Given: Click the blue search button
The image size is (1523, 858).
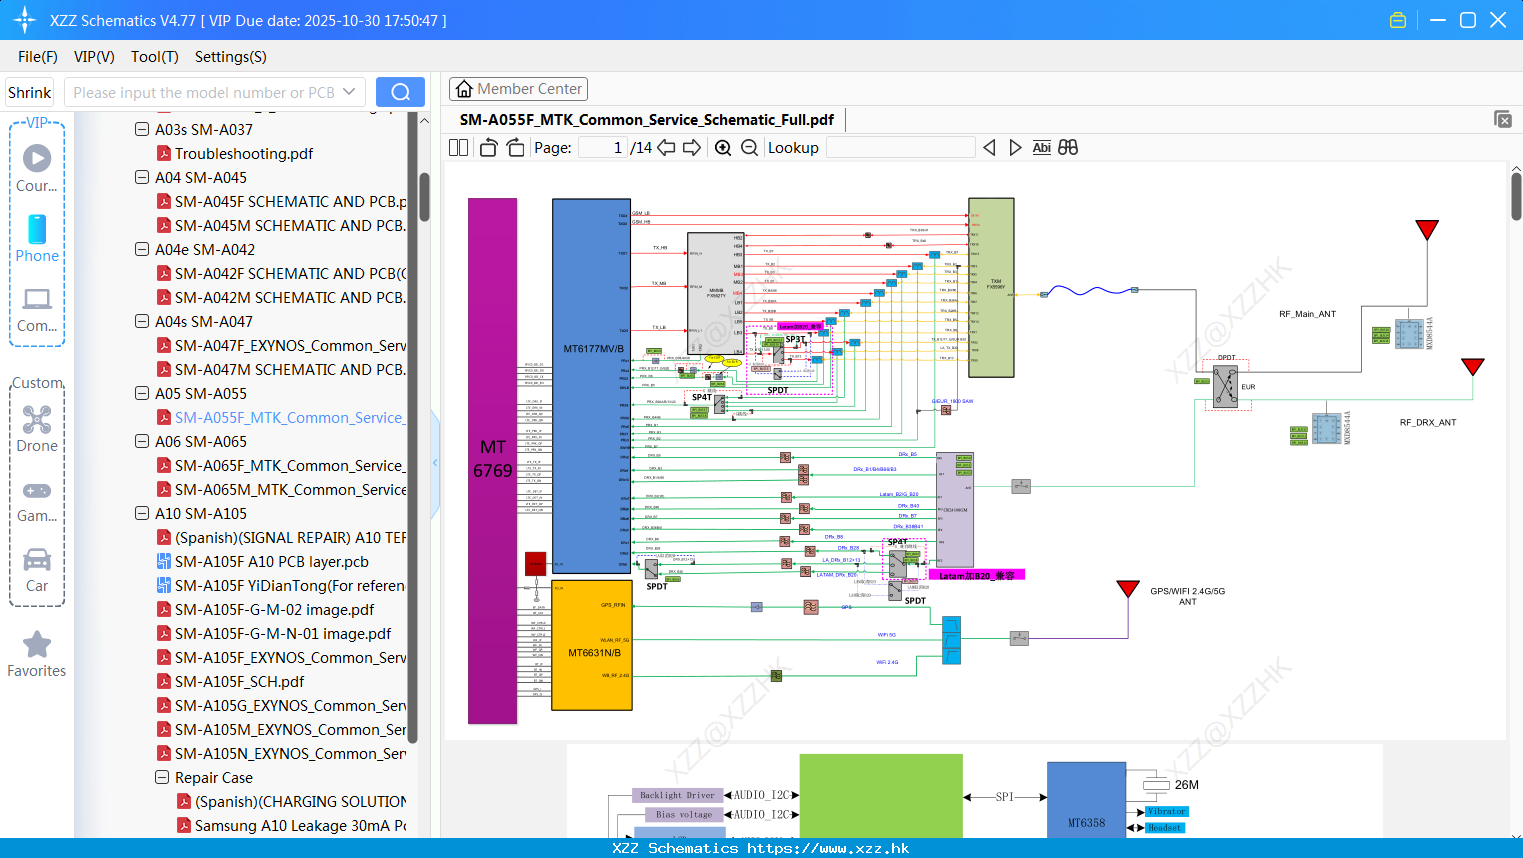Looking at the screenshot, I should pyautogui.click(x=400, y=92).
